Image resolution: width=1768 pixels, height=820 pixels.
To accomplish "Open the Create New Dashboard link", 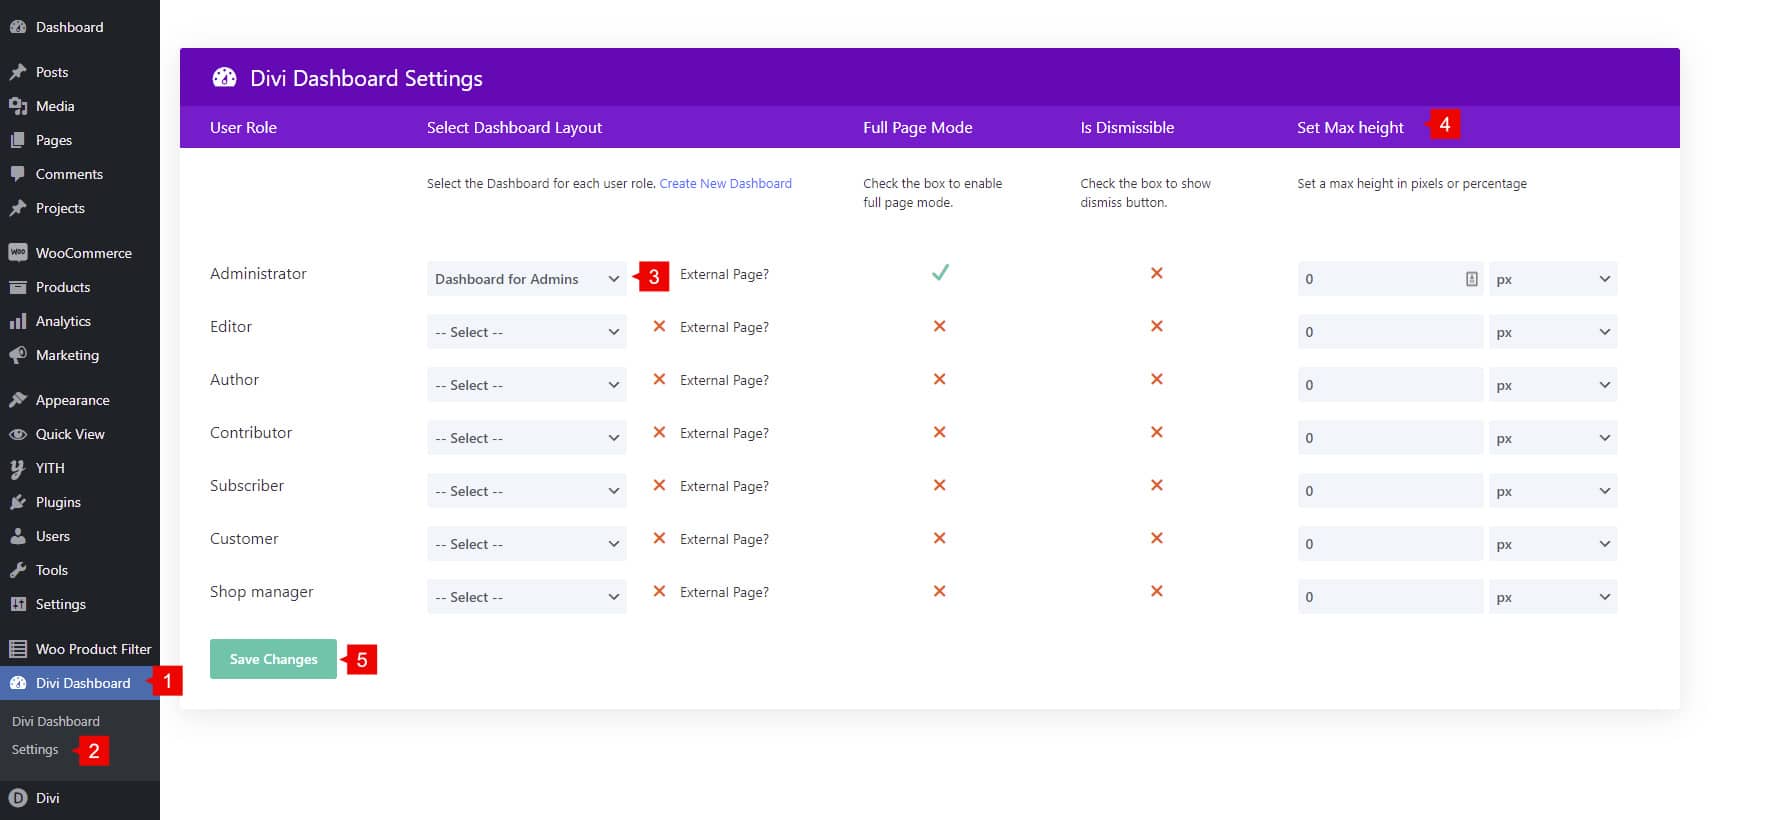I will tap(725, 184).
